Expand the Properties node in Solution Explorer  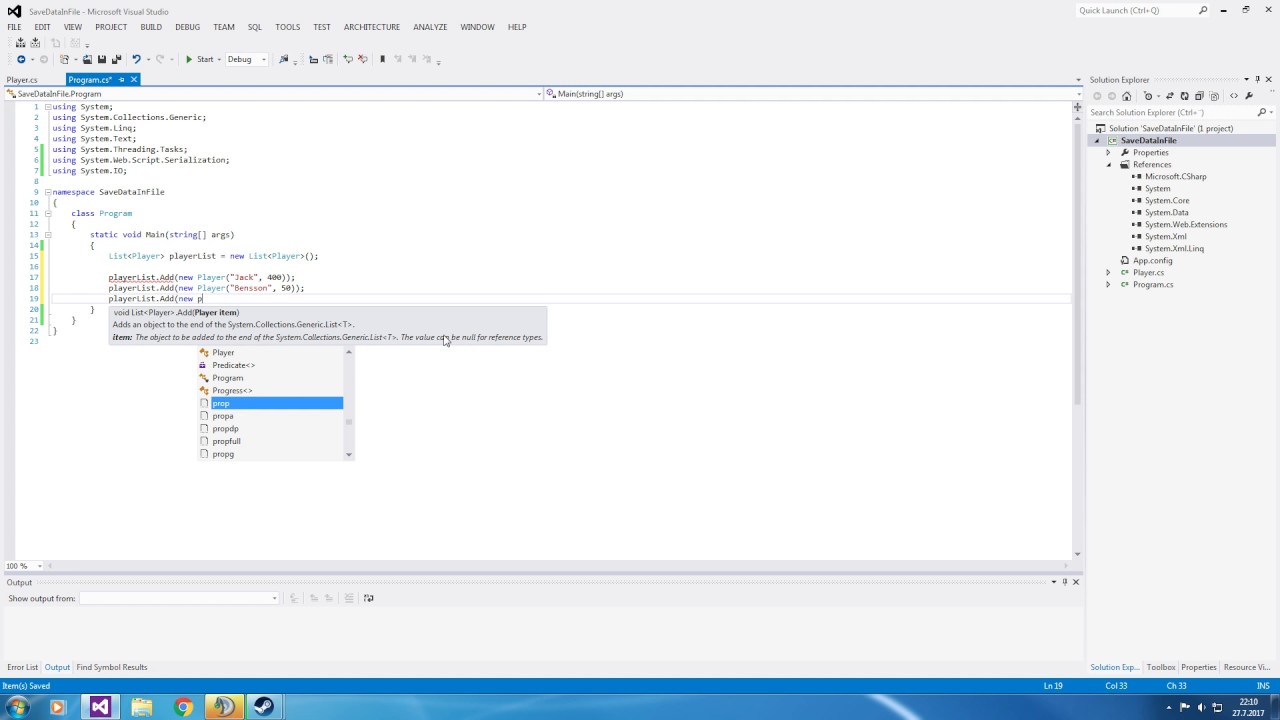(1108, 153)
